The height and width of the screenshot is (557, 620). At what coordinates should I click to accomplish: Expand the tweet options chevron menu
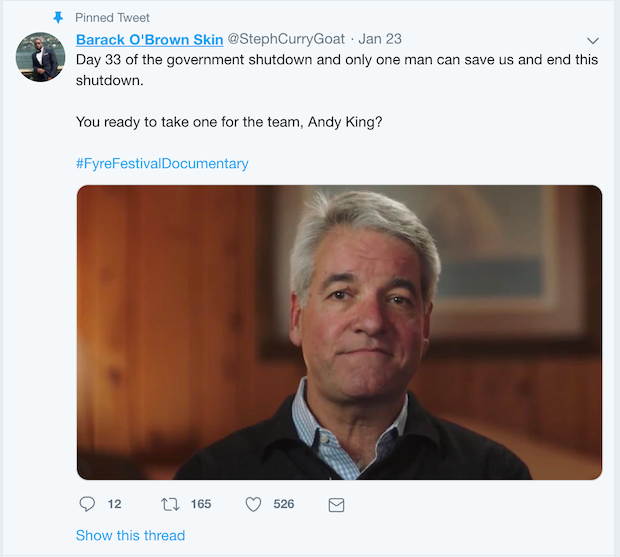[x=592, y=41]
